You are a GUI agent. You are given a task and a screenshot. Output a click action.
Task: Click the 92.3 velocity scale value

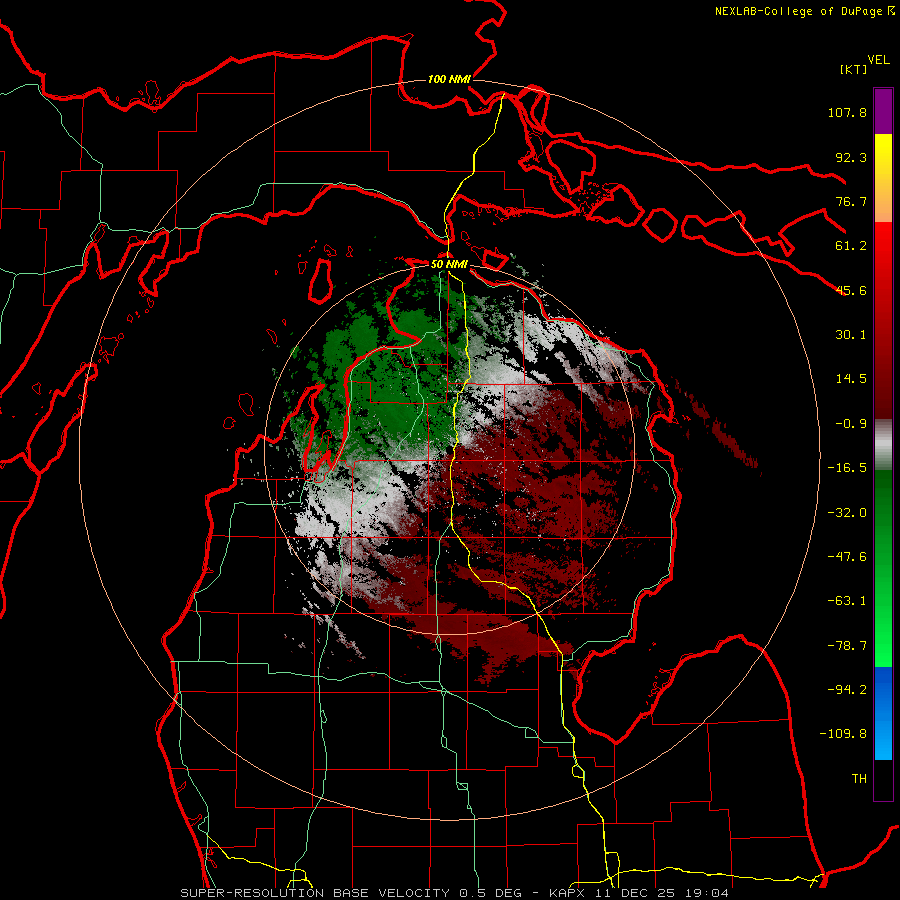pos(851,157)
